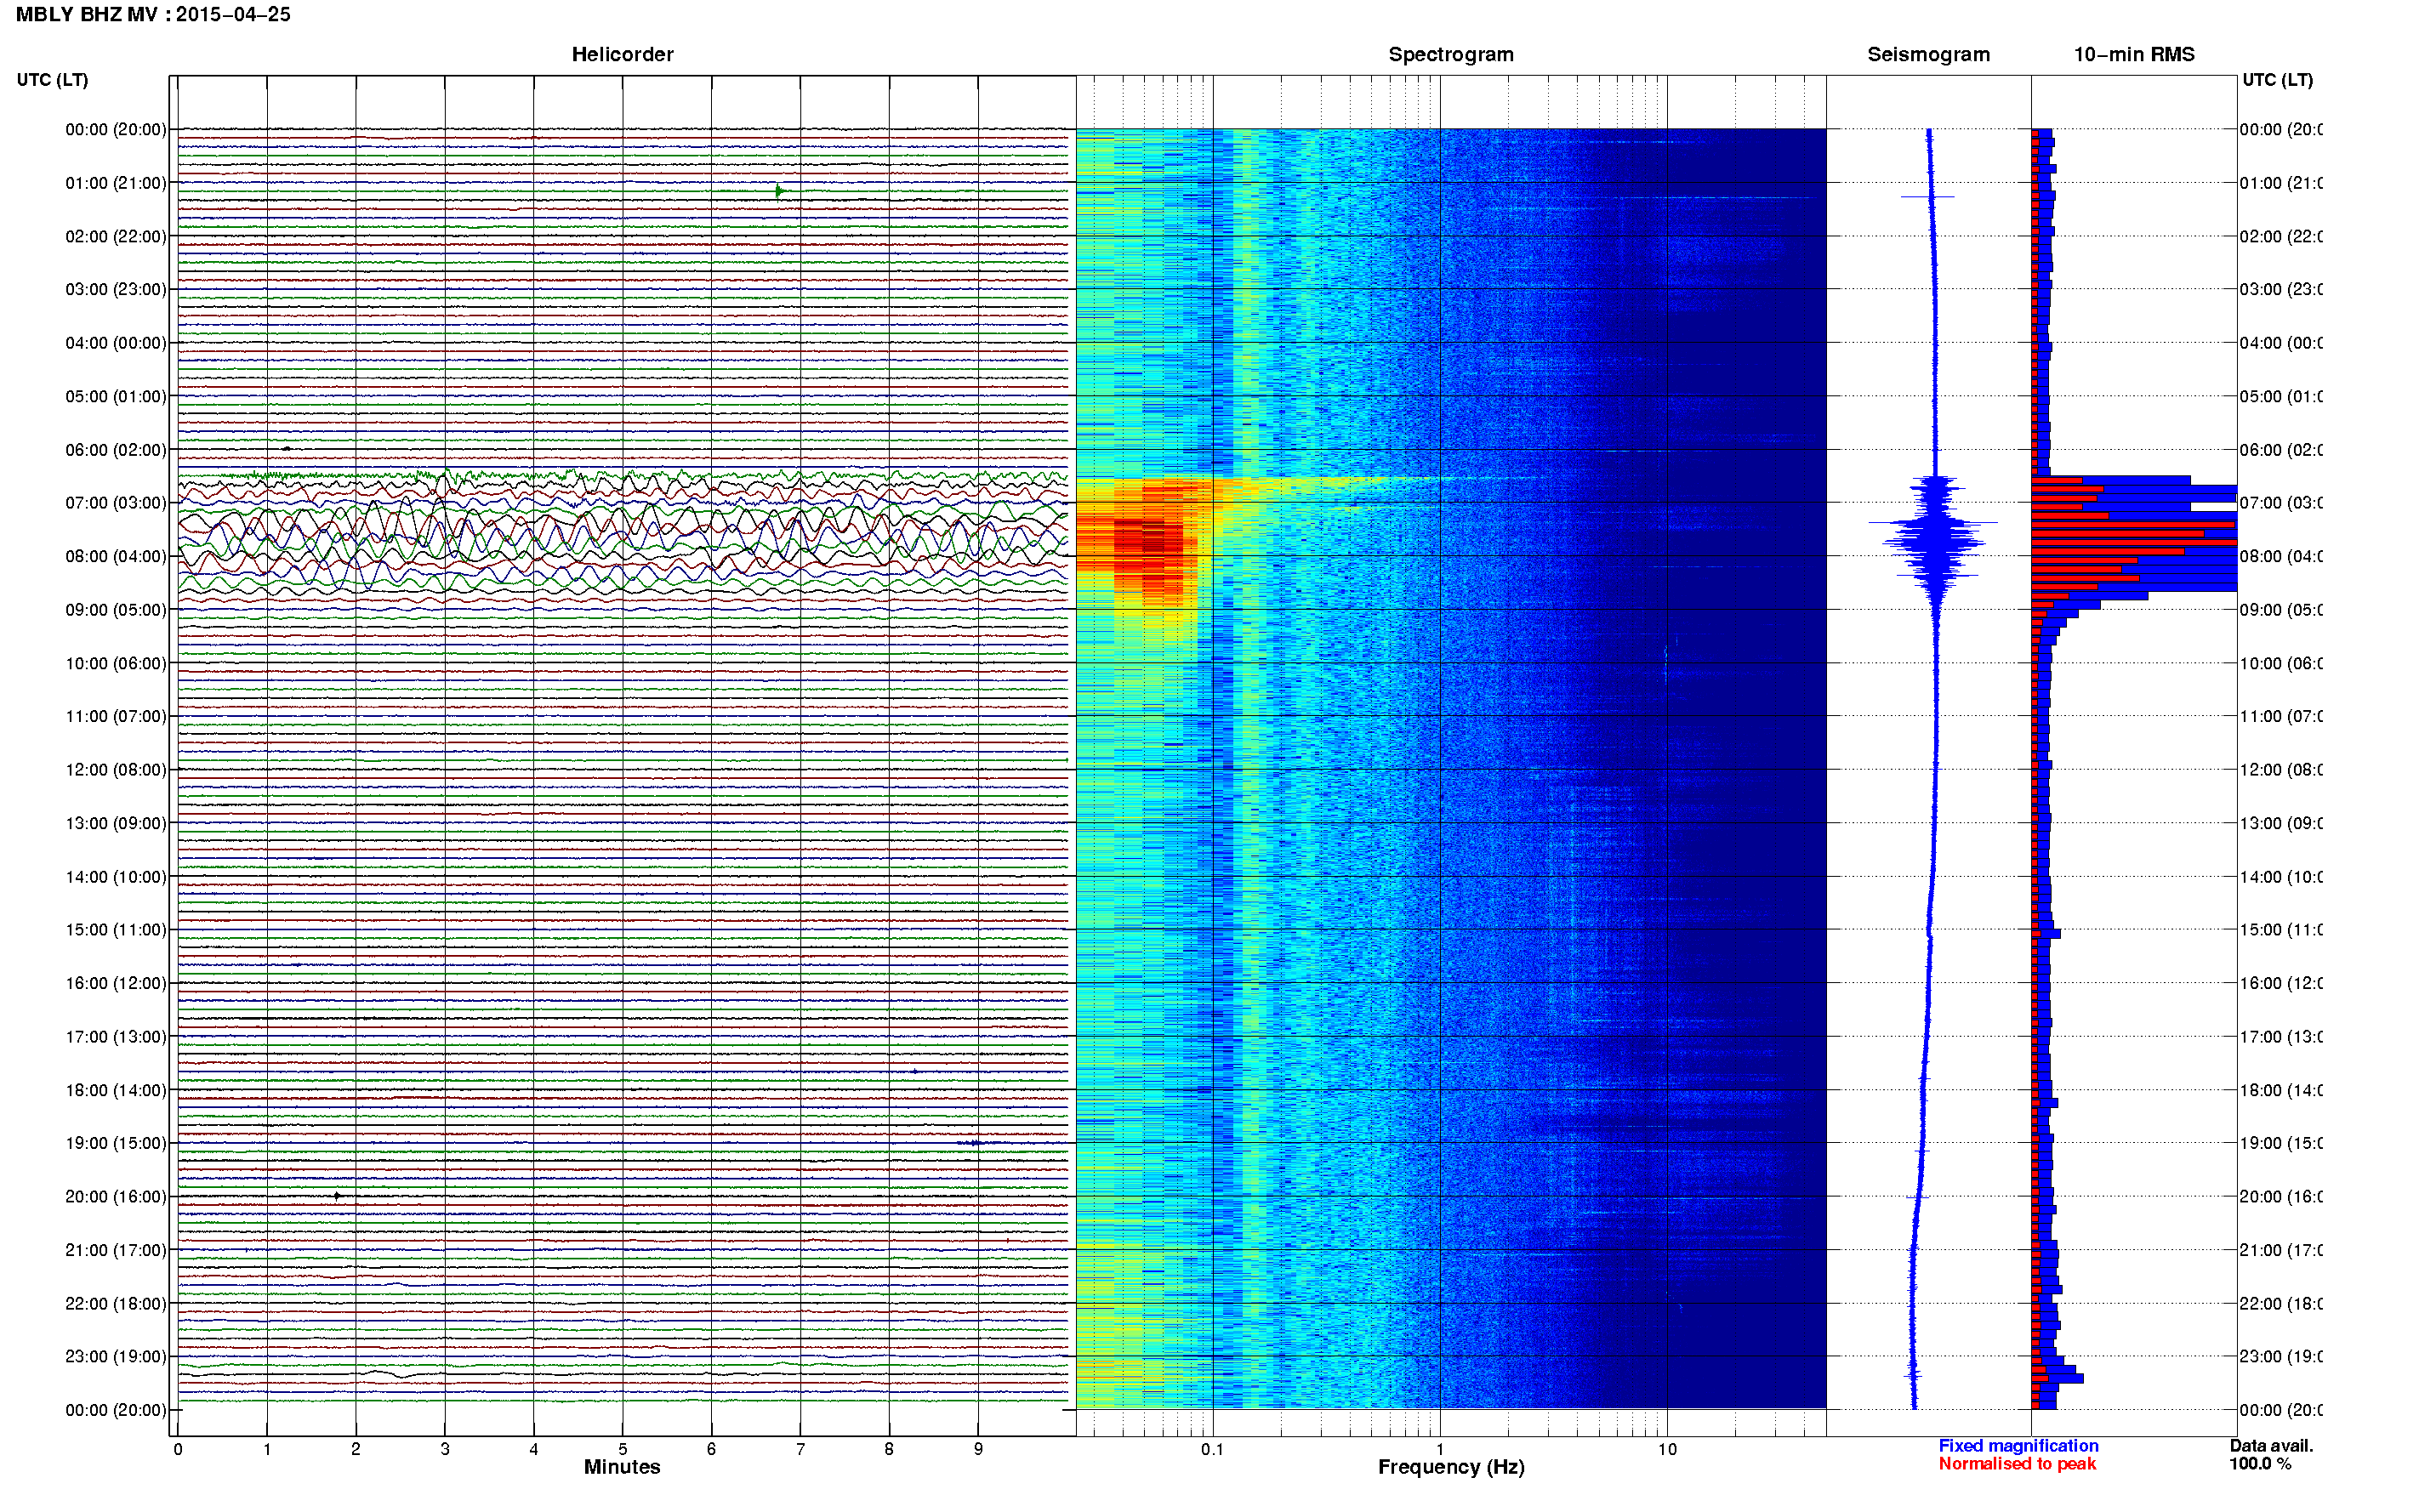The width and height of the screenshot is (2419, 1512).
Task: Click the Seismogram column heading
Action: click(x=1928, y=55)
